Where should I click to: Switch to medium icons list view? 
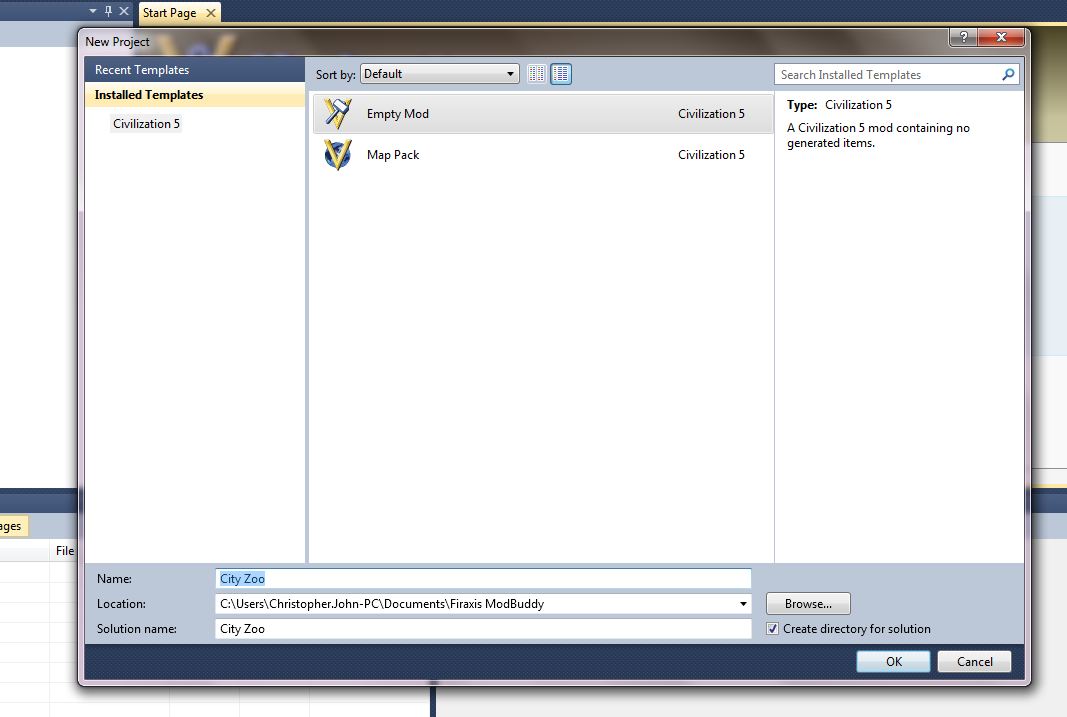tap(561, 73)
